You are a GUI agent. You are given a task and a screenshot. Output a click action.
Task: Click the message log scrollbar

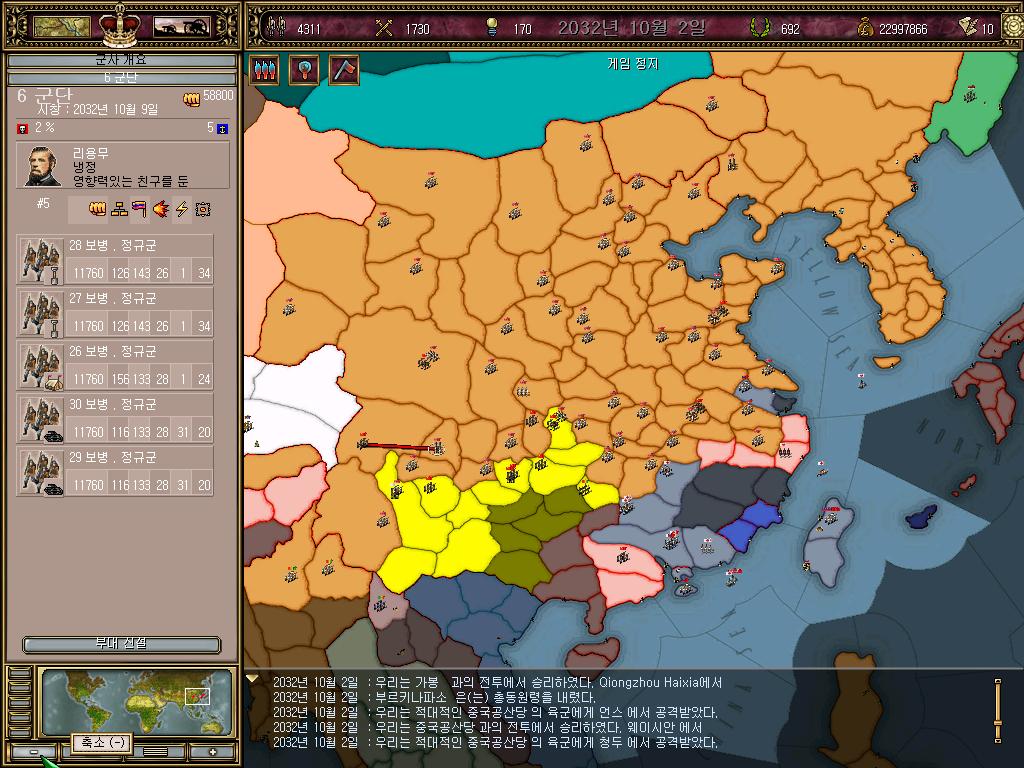(997, 711)
